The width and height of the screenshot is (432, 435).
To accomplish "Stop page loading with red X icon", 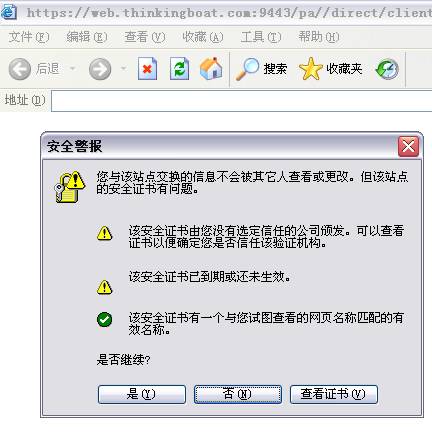I will [147, 69].
